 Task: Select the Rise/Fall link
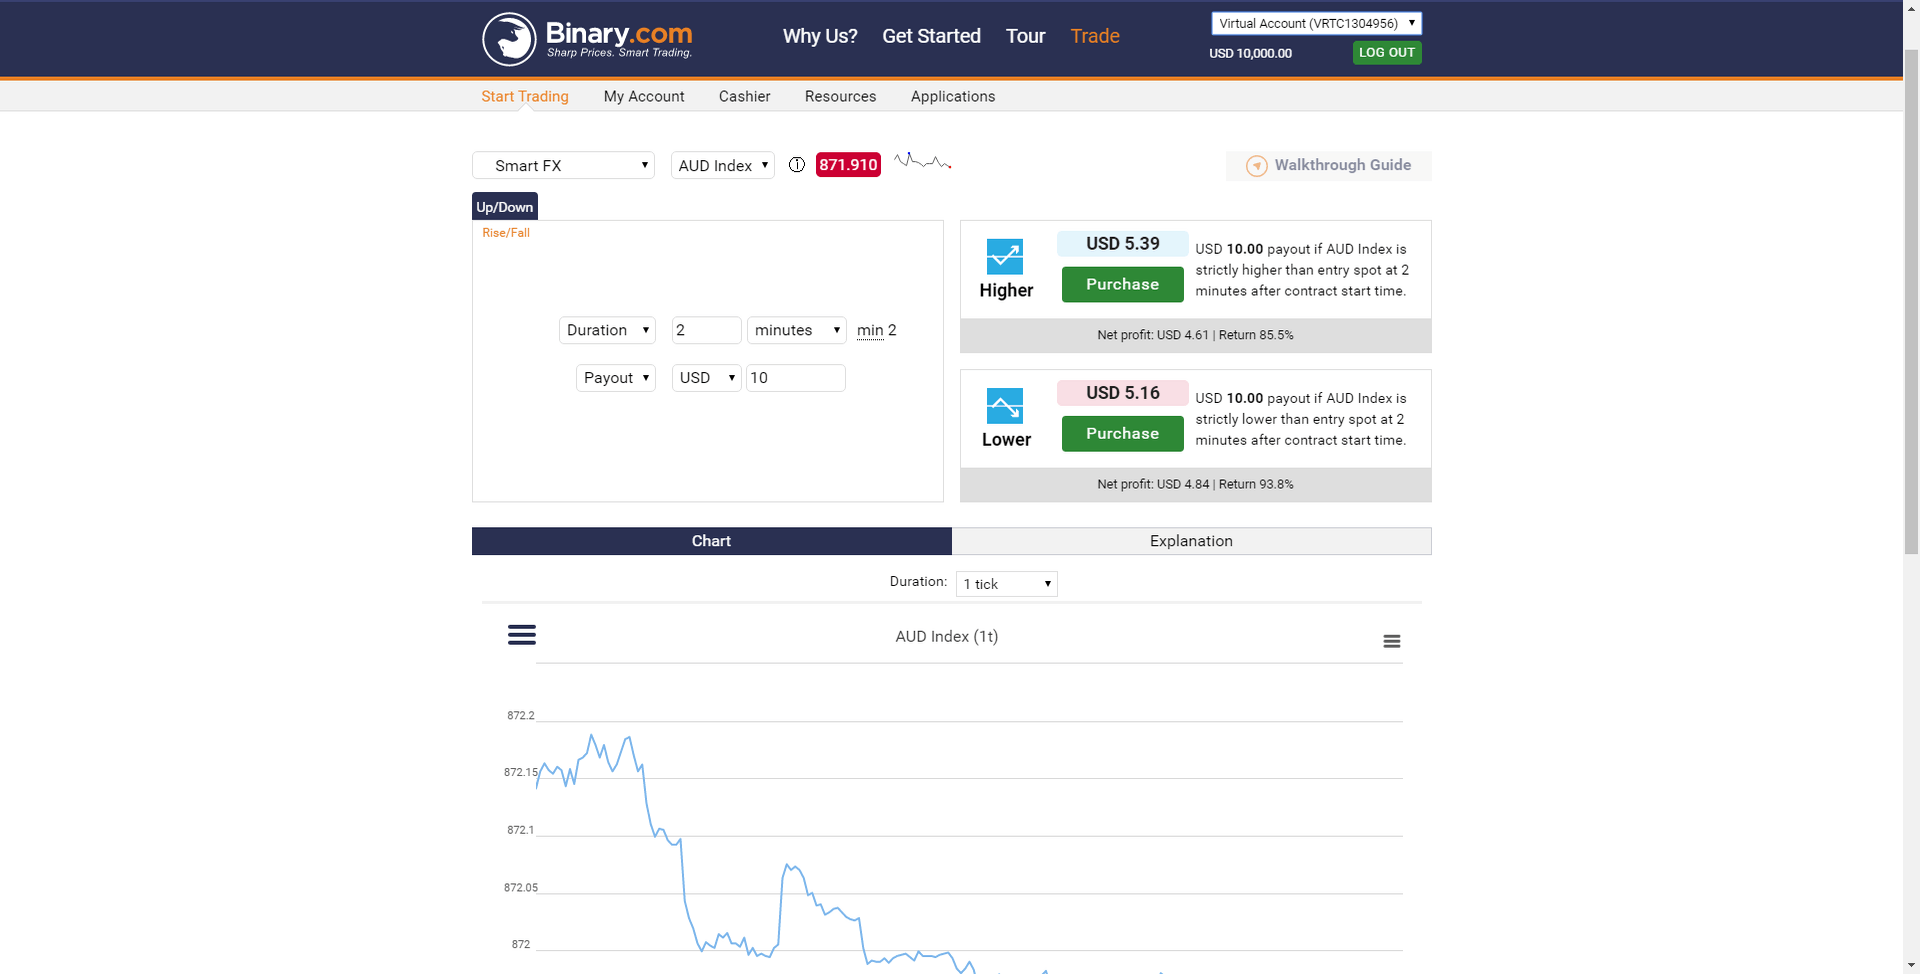[506, 233]
